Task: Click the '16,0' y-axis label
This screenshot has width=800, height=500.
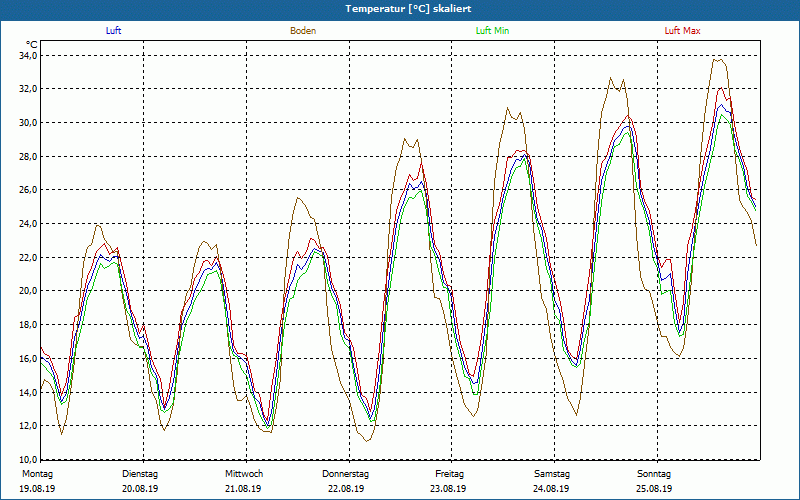Action: coord(29,358)
